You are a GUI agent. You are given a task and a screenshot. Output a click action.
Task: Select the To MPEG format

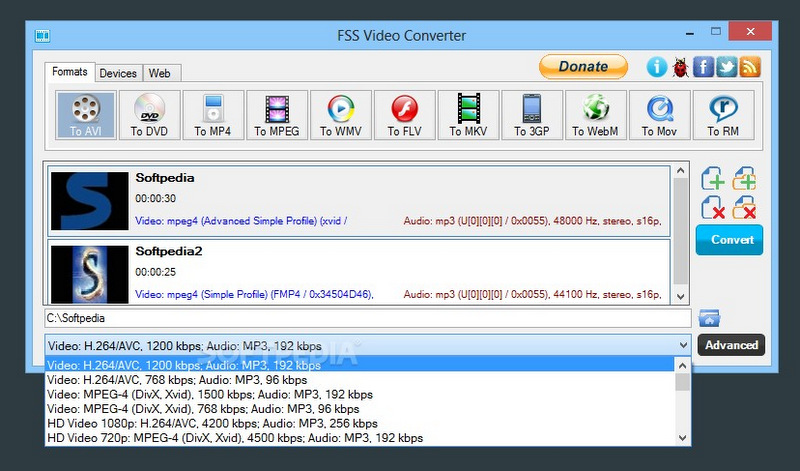tap(277, 115)
